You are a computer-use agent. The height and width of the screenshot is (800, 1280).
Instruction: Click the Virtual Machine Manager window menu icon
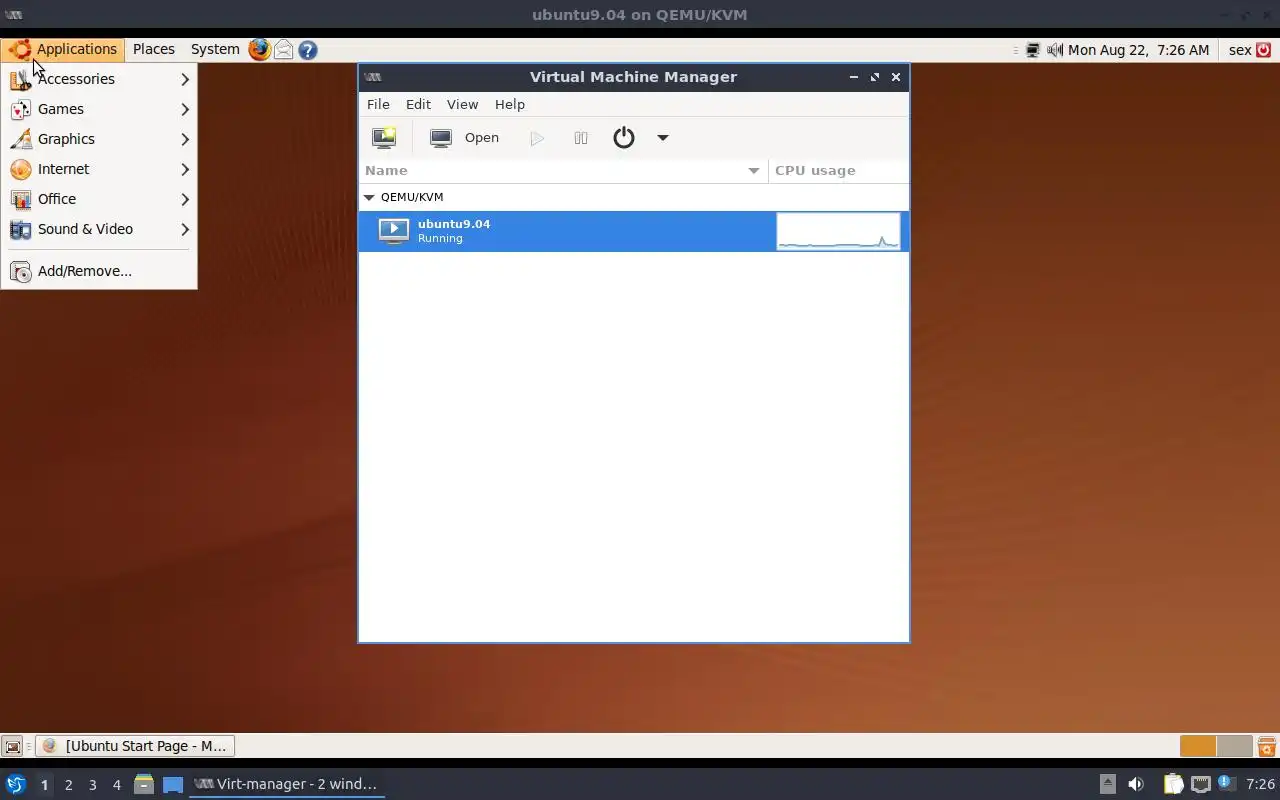[x=372, y=77]
